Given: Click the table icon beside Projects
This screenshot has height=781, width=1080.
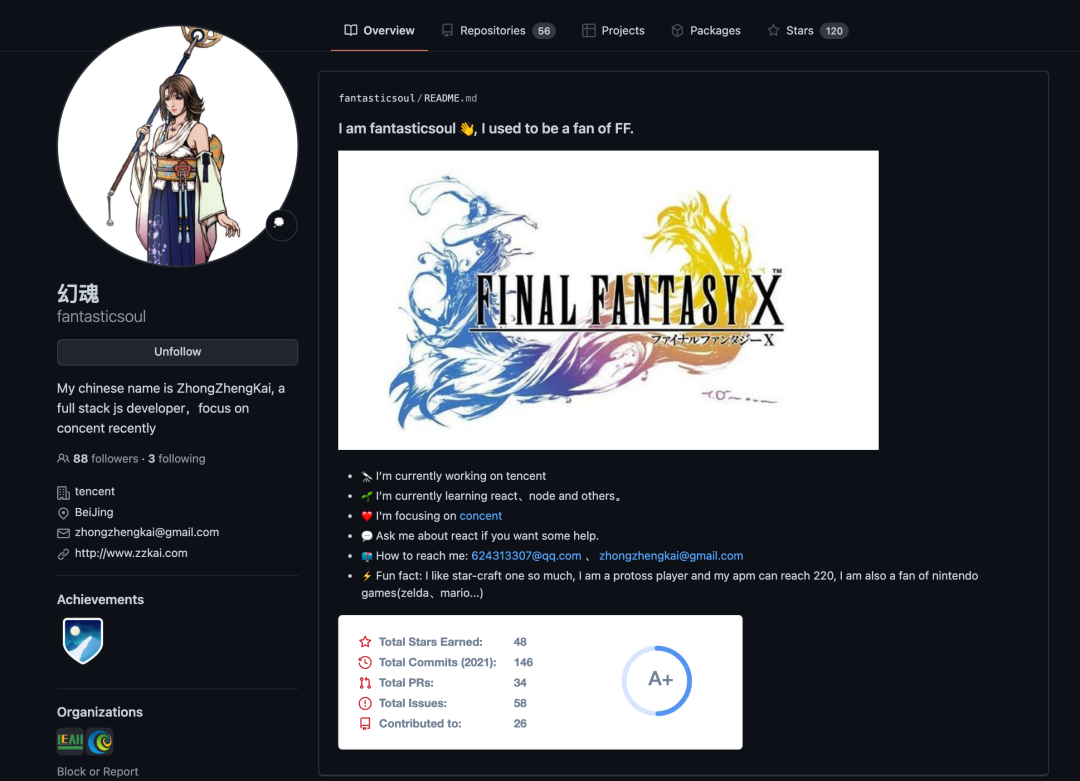Looking at the screenshot, I should [588, 30].
